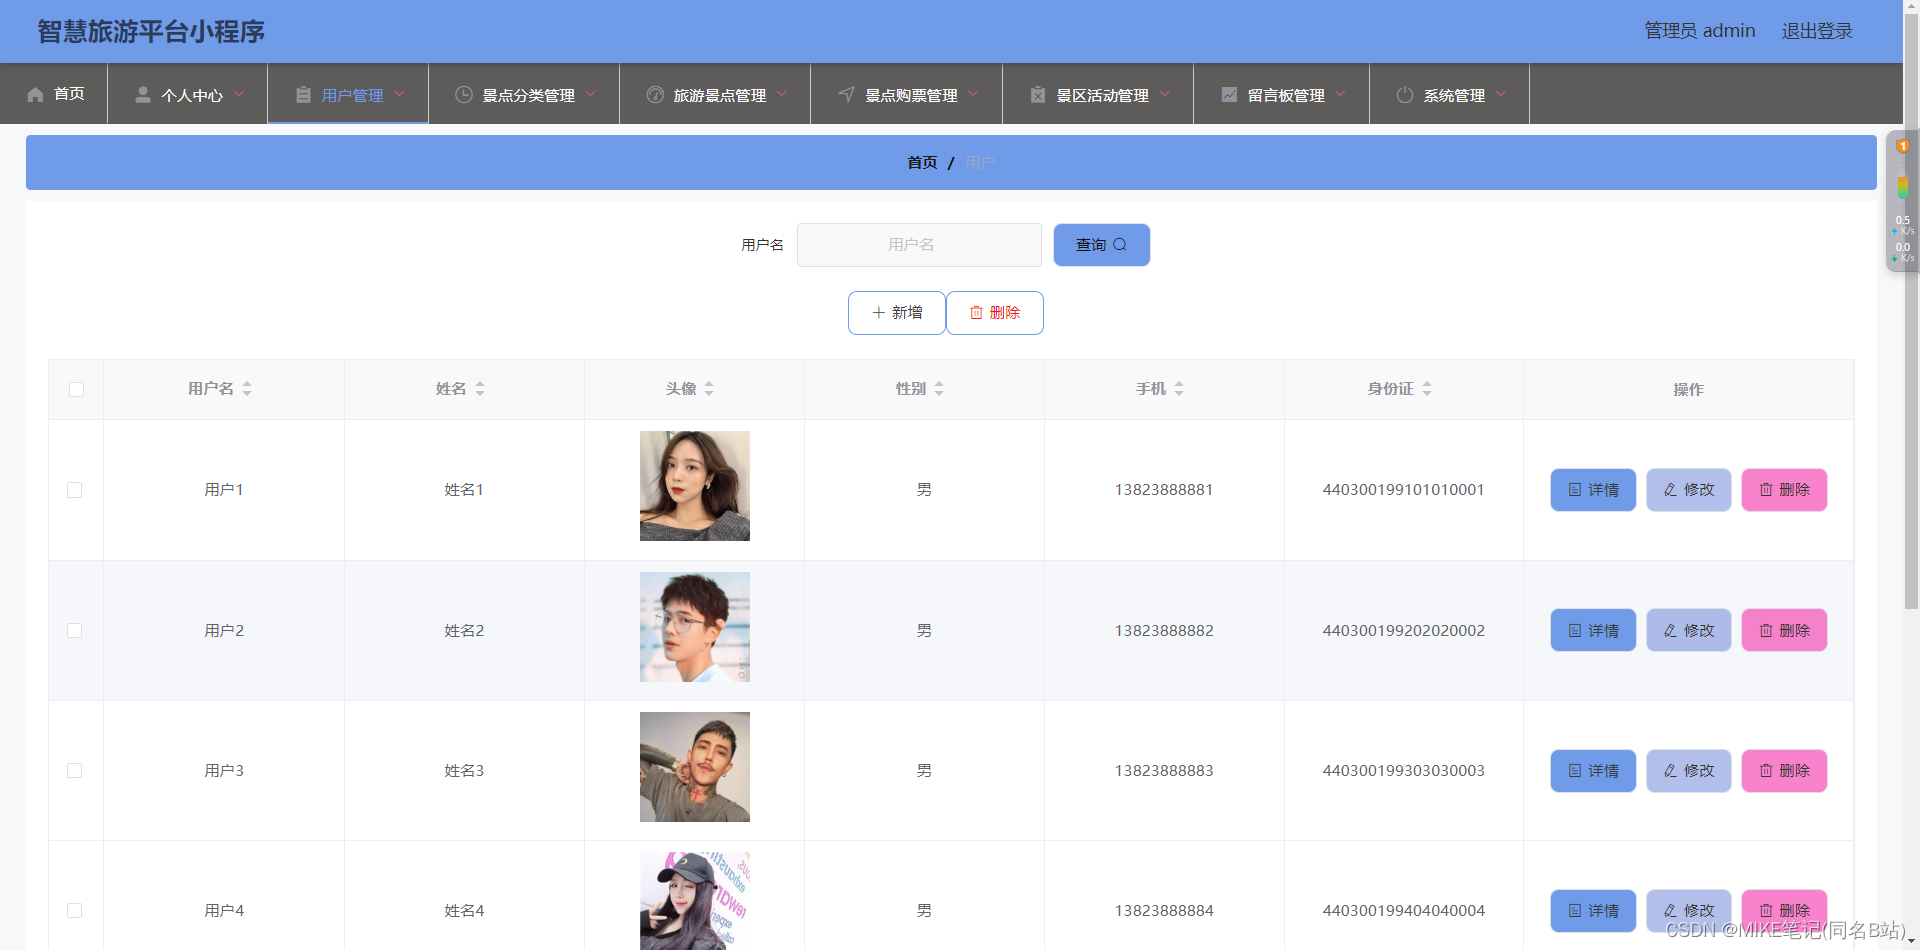
Task: Click the trash icon in the toolbar 删除 button
Action: click(x=976, y=313)
